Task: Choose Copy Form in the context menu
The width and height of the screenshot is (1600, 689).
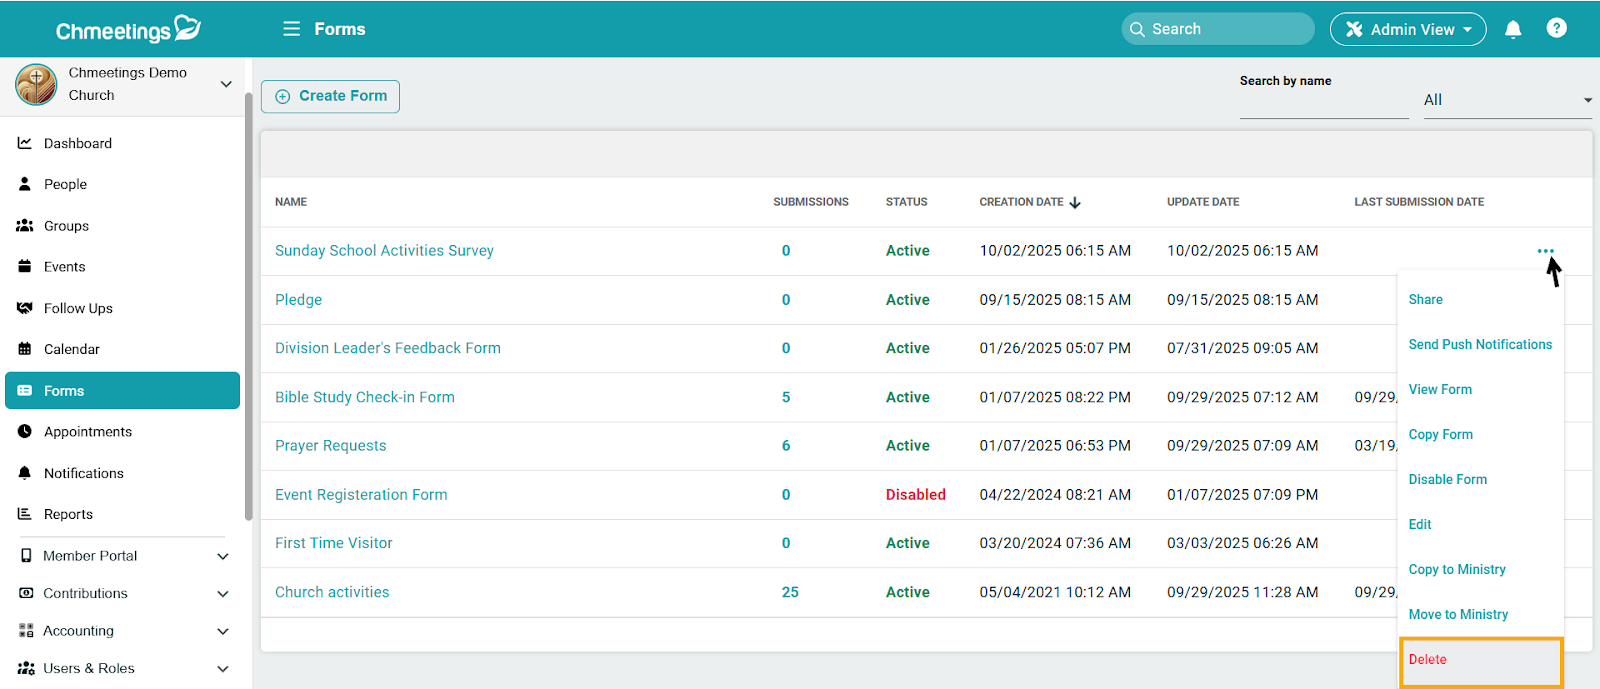Action: tap(1440, 434)
